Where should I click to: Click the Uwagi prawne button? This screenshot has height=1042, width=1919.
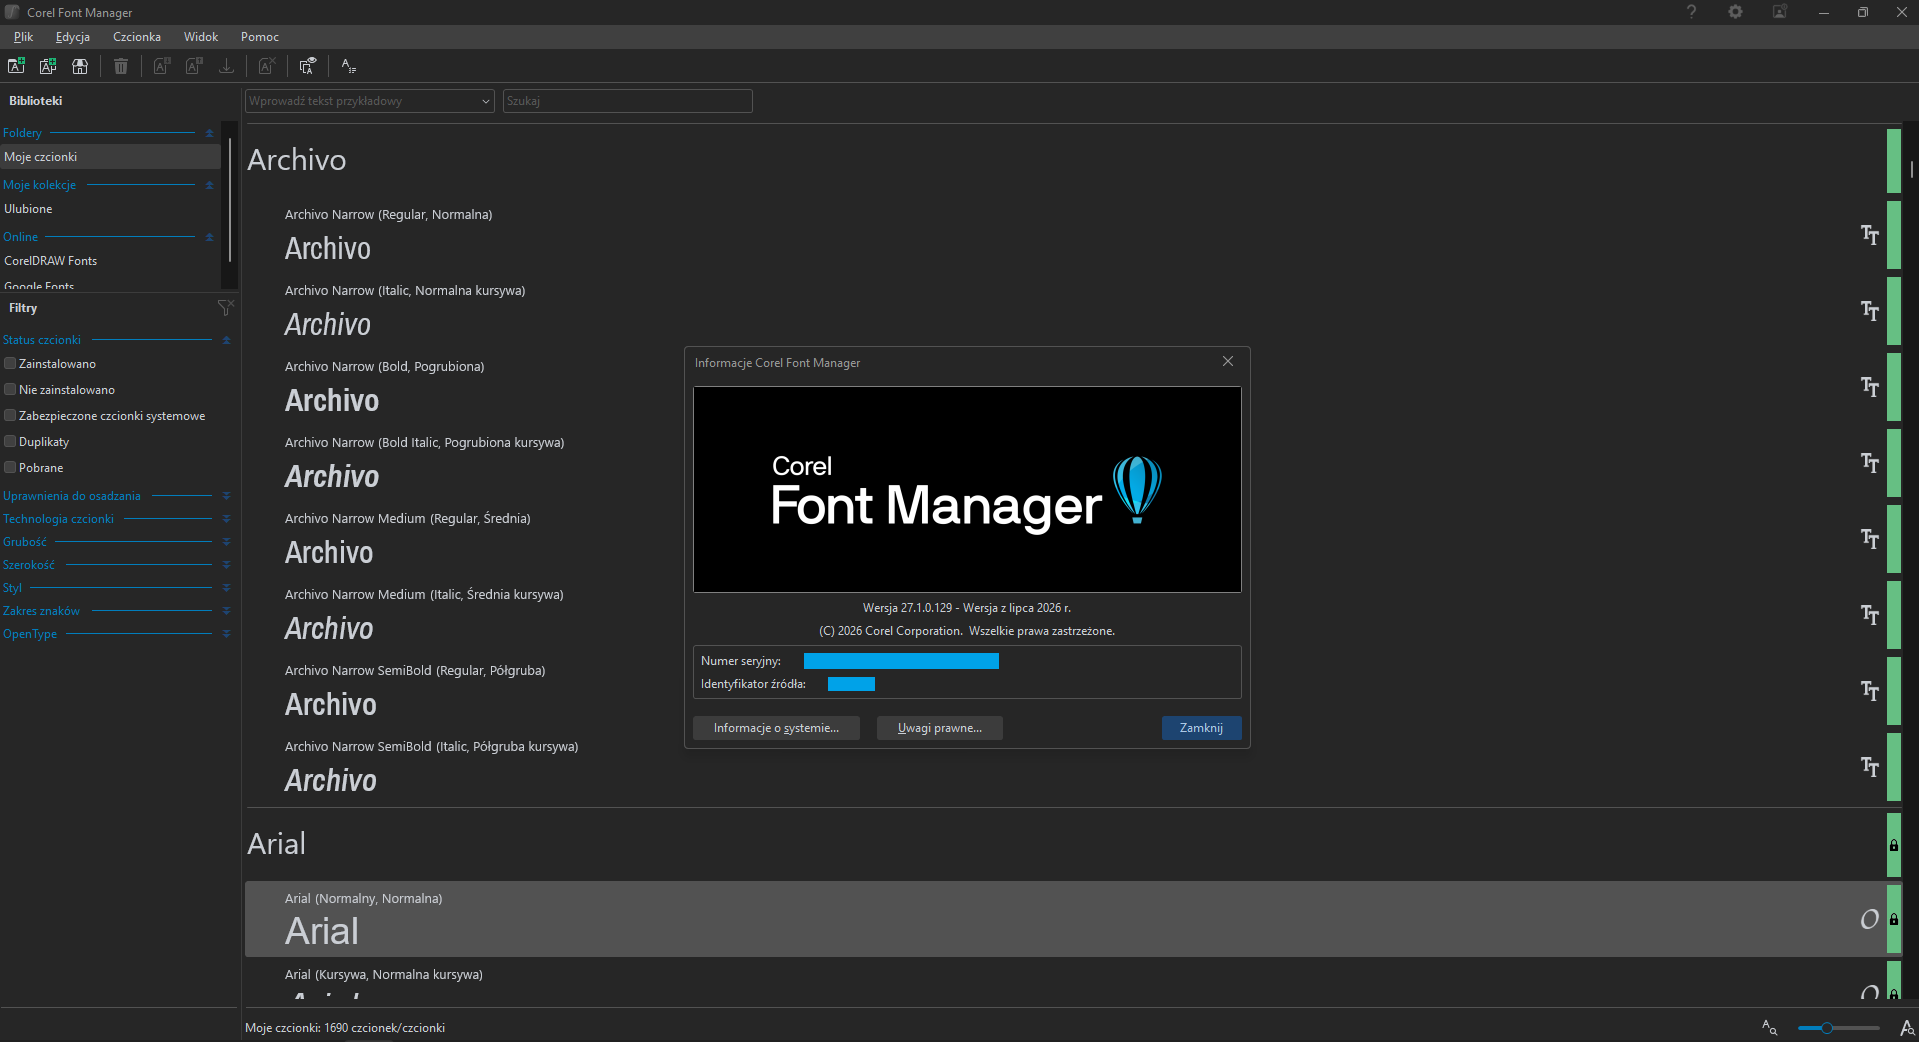(940, 728)
